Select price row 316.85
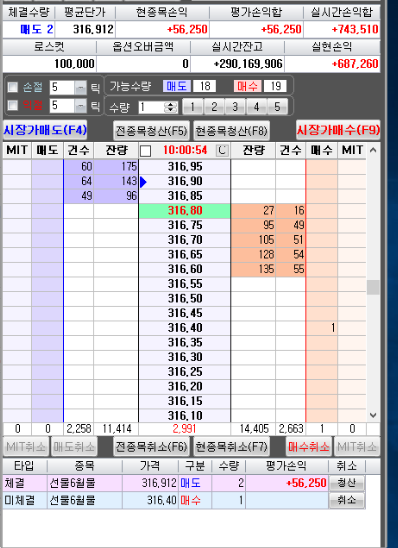The width and height of the screenshot is (398, 548). tap(184, 196)
